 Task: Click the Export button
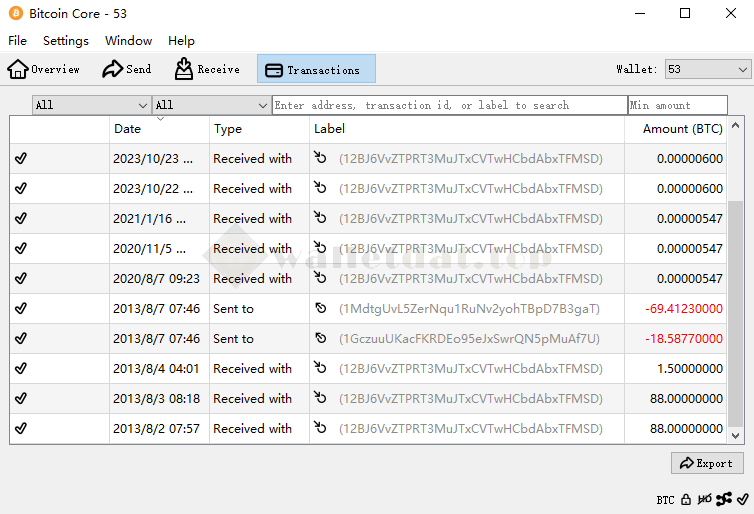pyautogui.click(x=707, y=463)
